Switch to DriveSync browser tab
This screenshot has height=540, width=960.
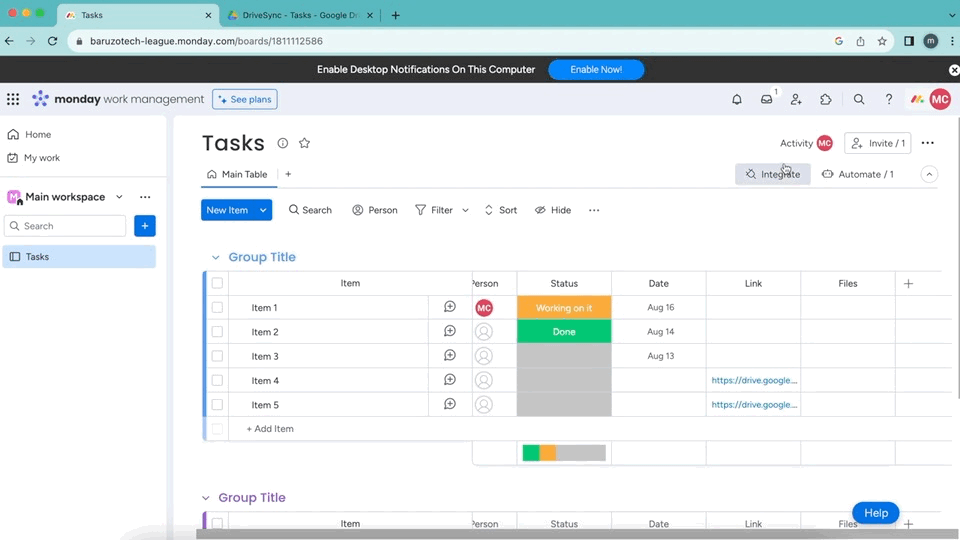coord(300,15)
